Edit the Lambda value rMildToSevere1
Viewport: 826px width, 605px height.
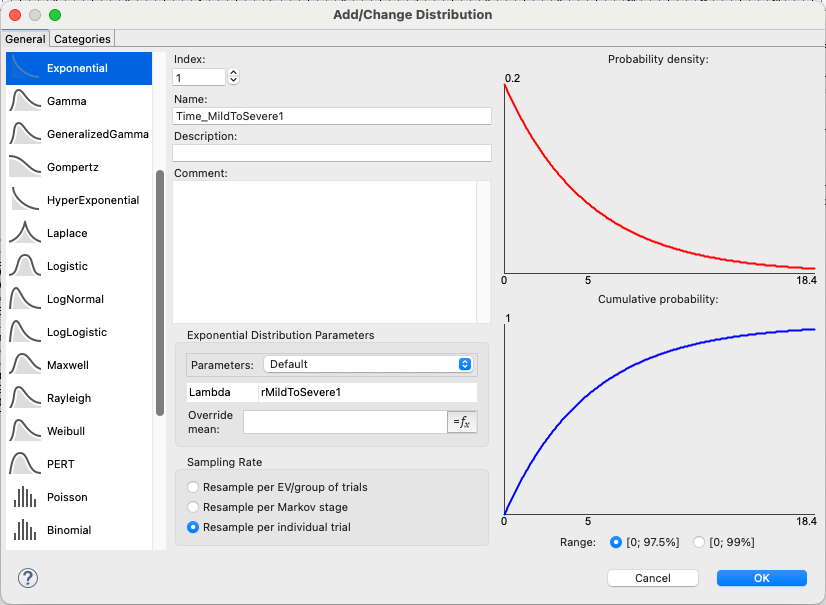click(368, 392)
